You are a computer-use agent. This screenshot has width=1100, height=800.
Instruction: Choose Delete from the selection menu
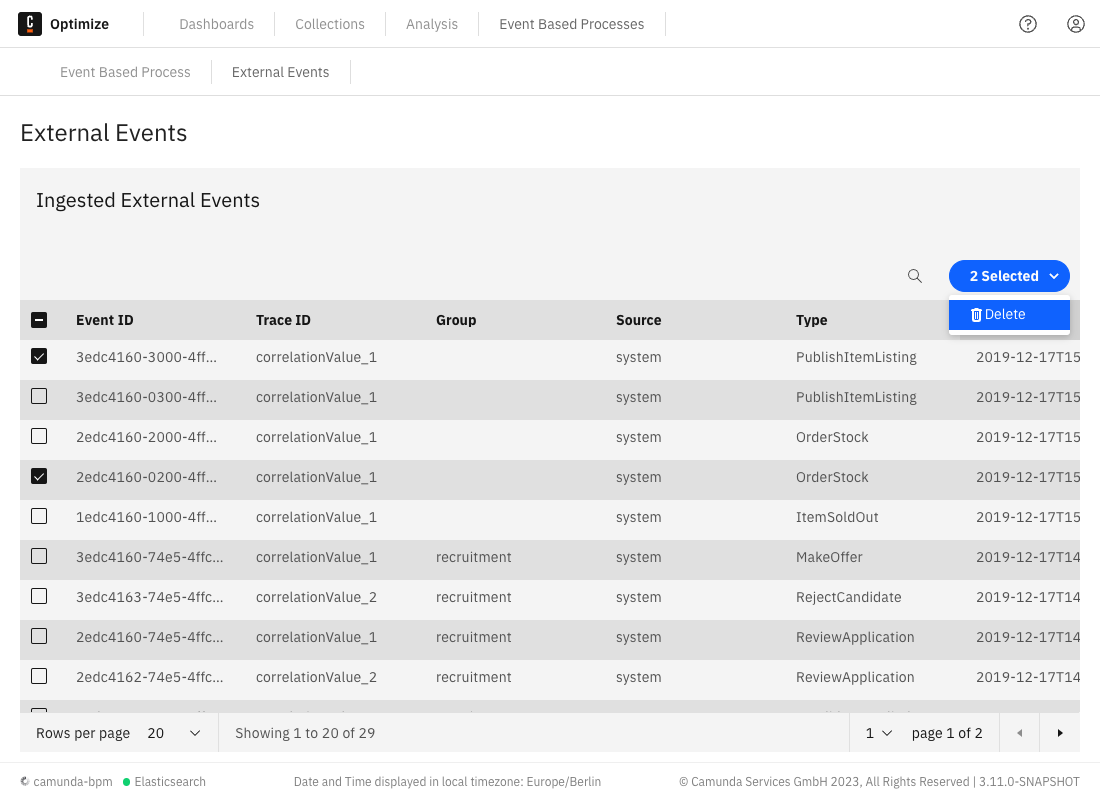click(1009, 314)
